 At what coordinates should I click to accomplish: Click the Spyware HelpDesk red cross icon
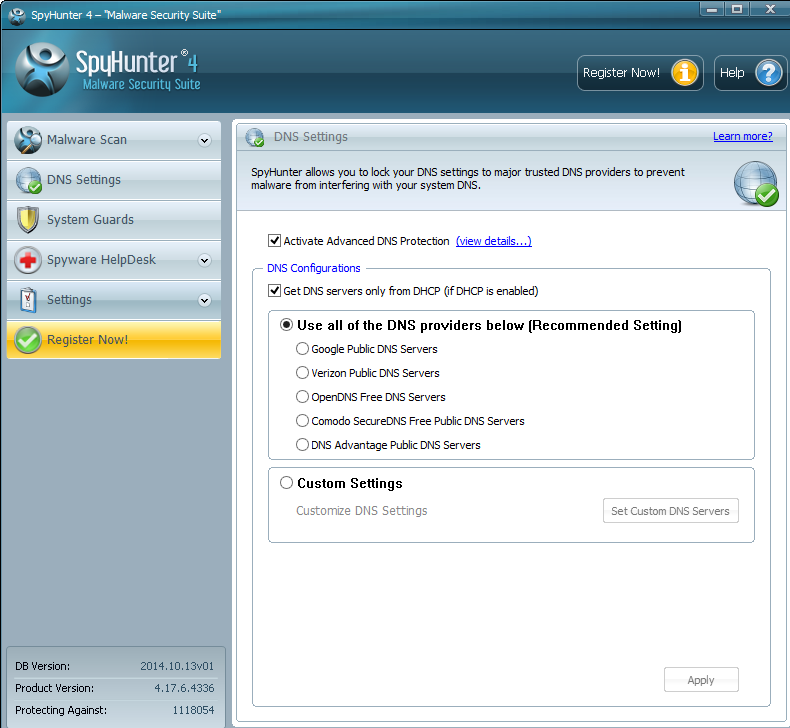click(28, 260)
